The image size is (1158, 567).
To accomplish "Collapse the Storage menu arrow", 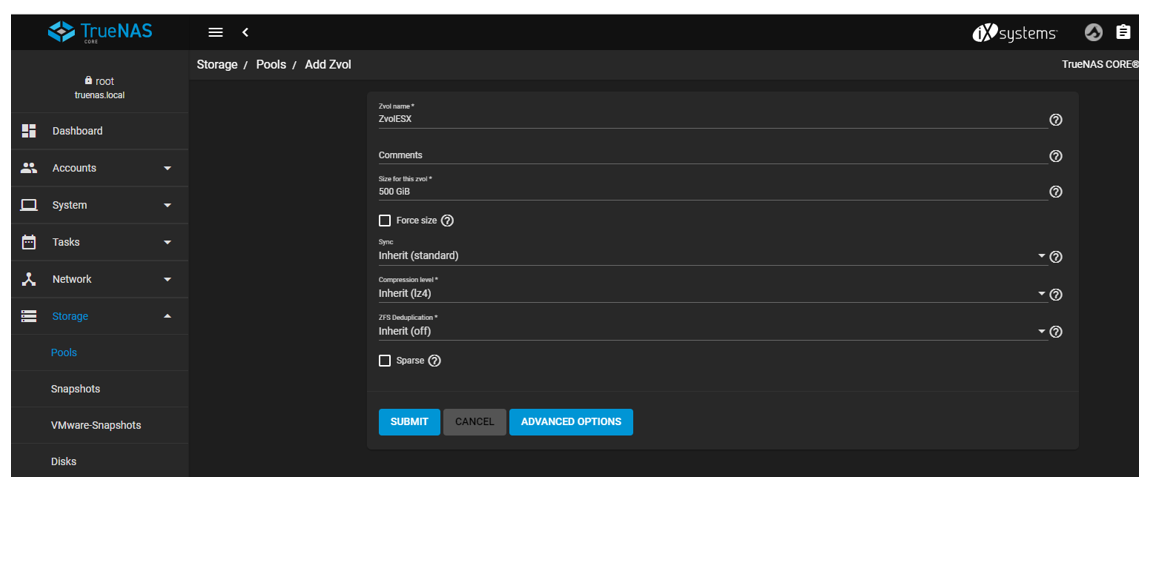I will click(x=168, y=316).
